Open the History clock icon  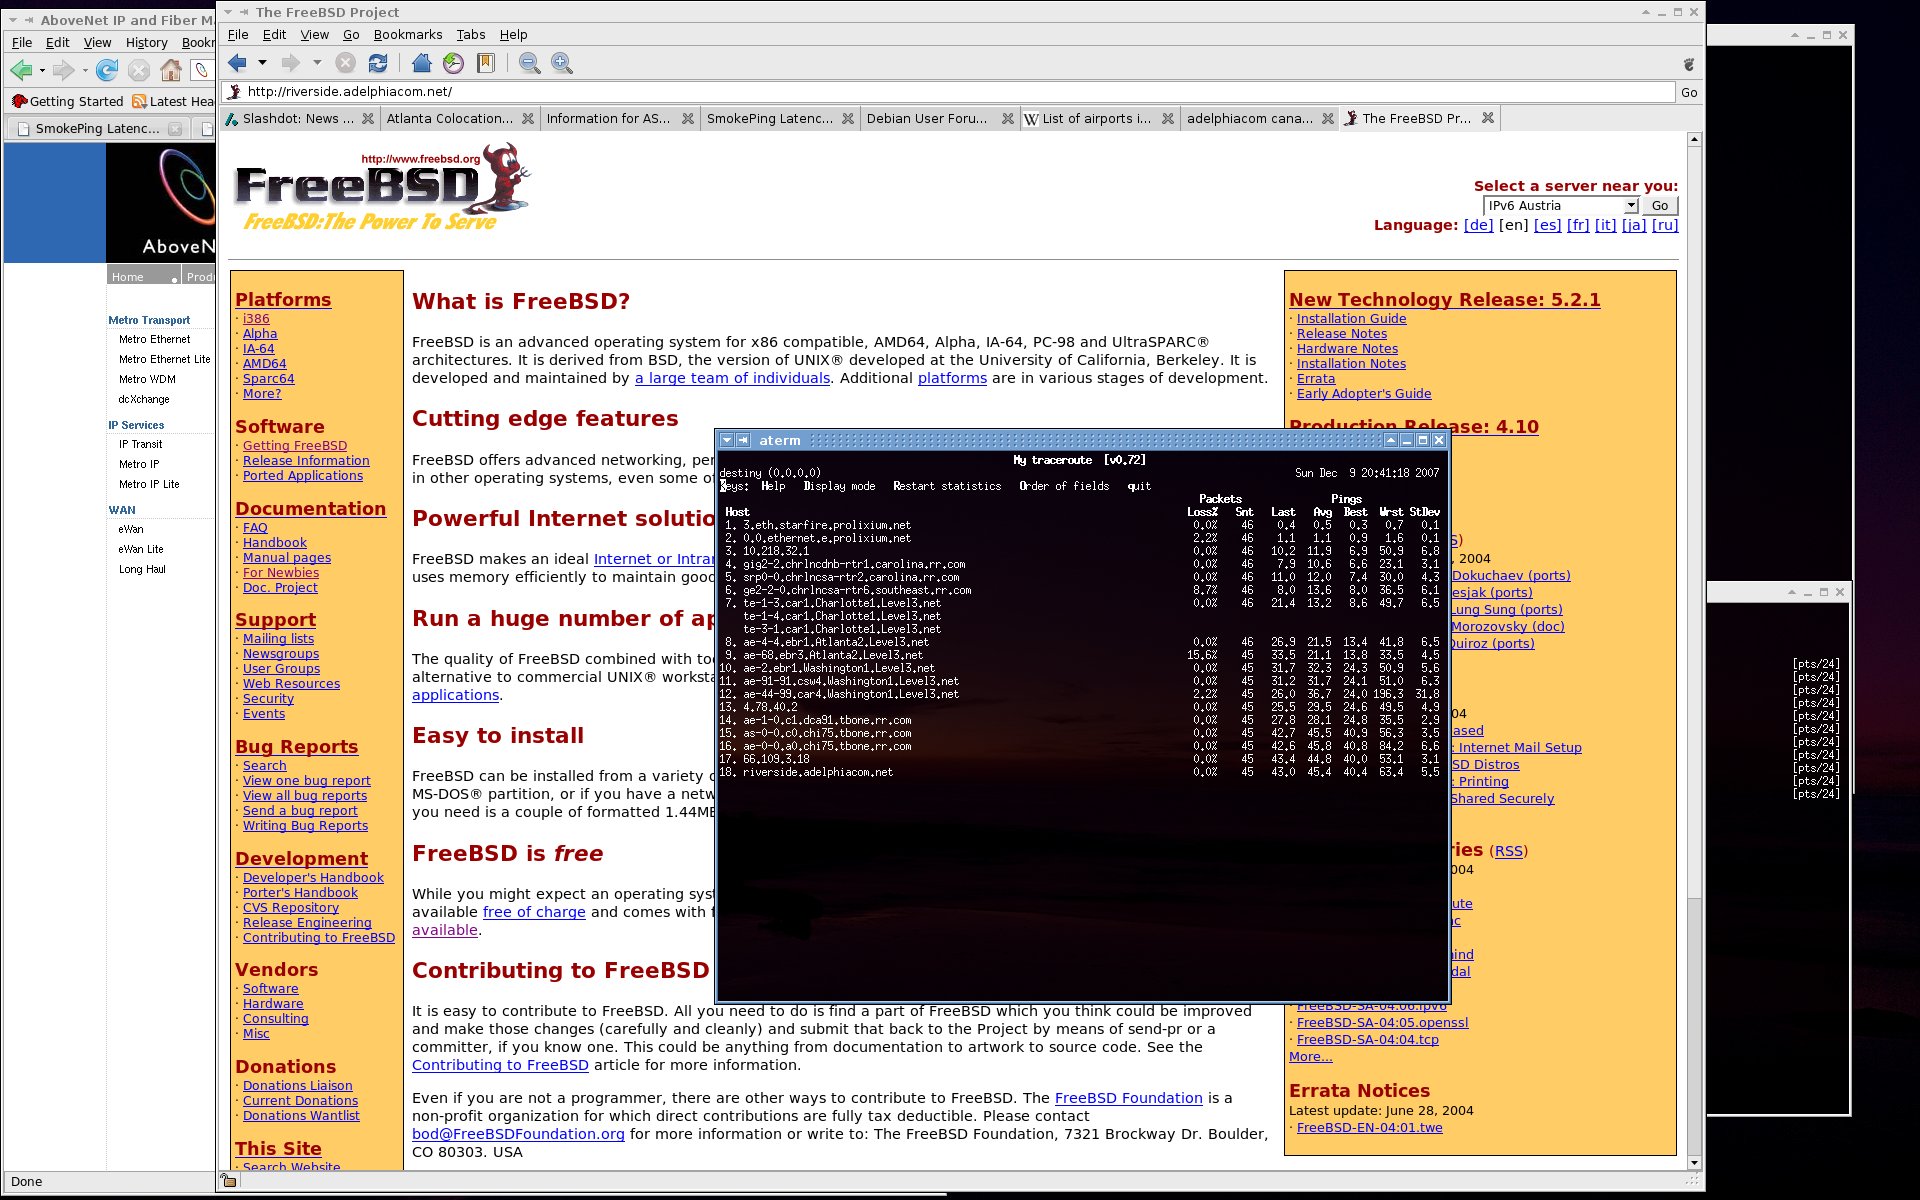pyautogui.click(x=454, y=63)
